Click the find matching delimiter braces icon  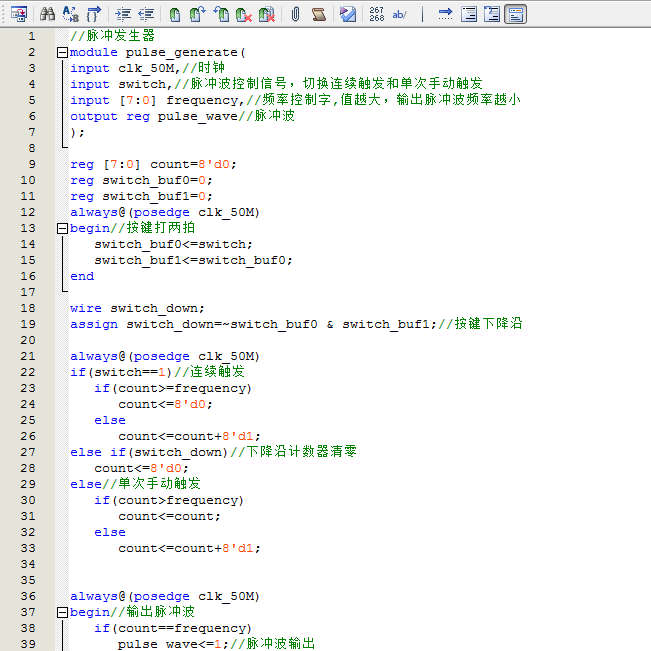click(x=94, y=14)
